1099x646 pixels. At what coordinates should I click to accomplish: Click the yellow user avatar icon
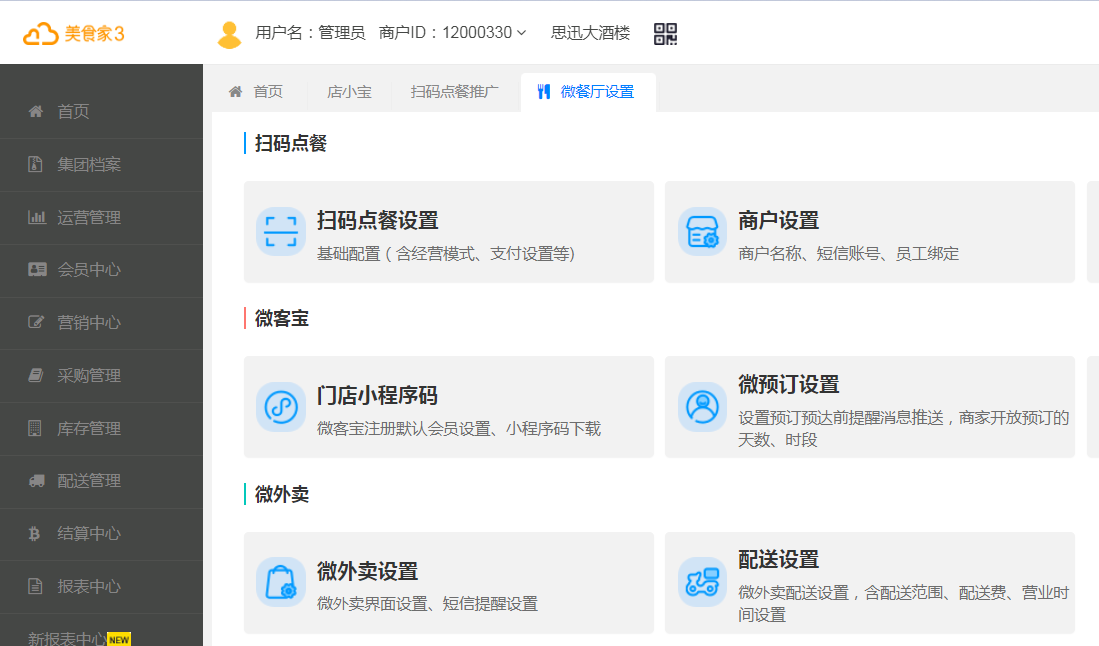[x=228, y=32]
